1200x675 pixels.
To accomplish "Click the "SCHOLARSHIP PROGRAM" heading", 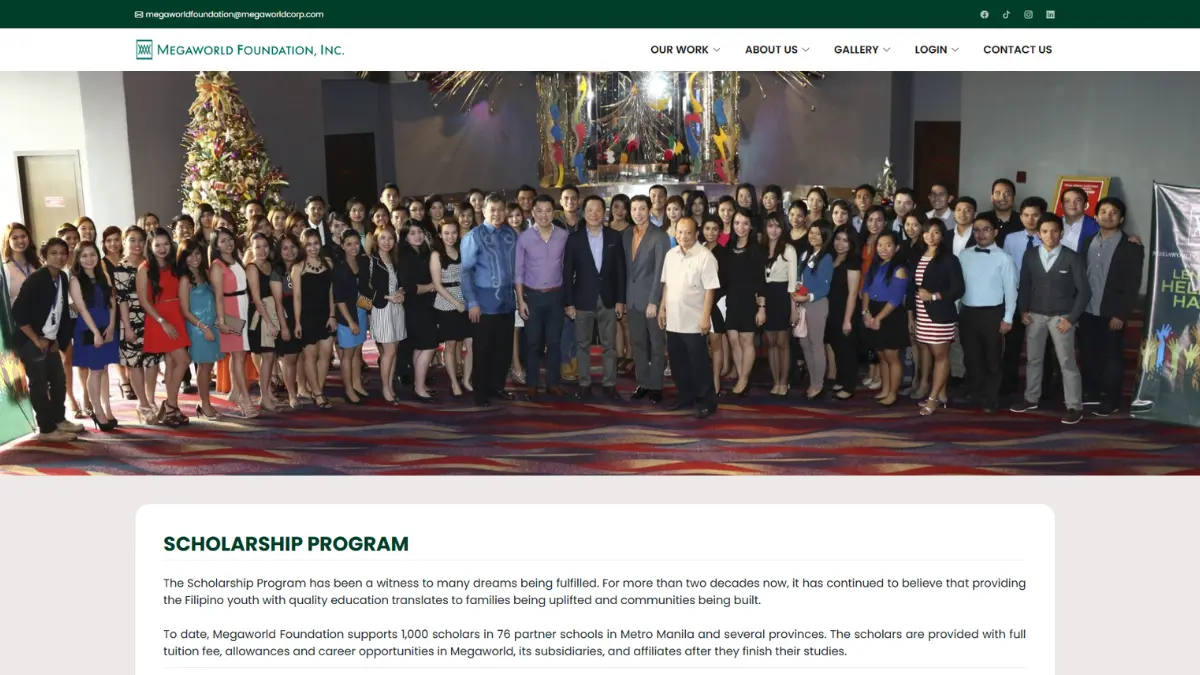I will 286,544.
